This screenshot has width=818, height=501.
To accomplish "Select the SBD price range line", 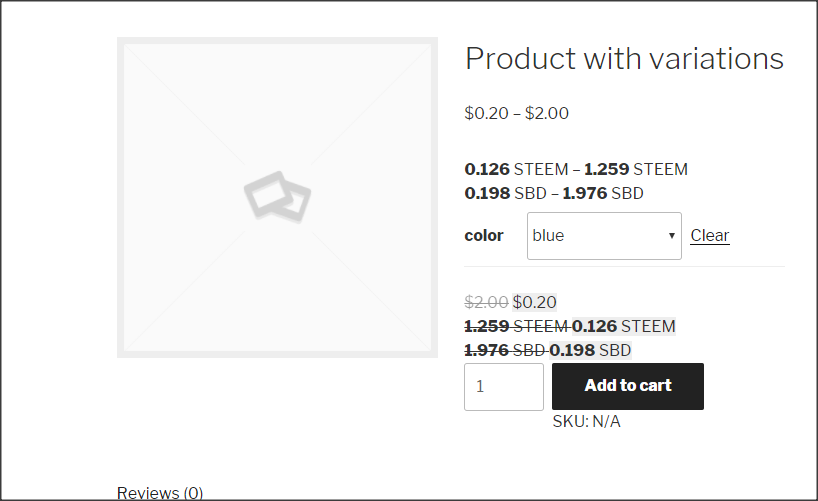I will pyautogui.click(x=554, y=193).
